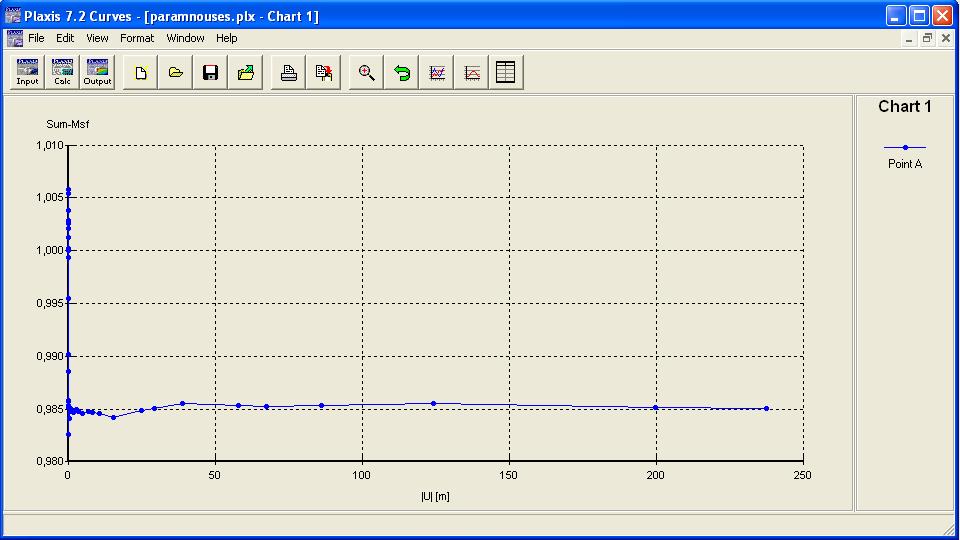Restore the inner chart document window
The image size is (960, 540).
(928, 39)
